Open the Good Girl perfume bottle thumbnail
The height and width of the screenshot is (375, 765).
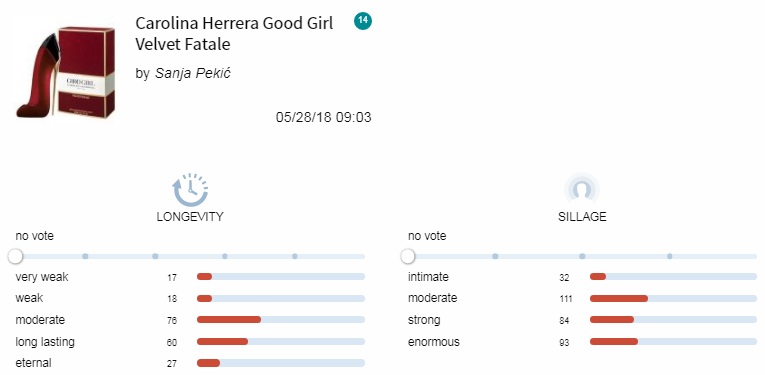click(65, 73)
